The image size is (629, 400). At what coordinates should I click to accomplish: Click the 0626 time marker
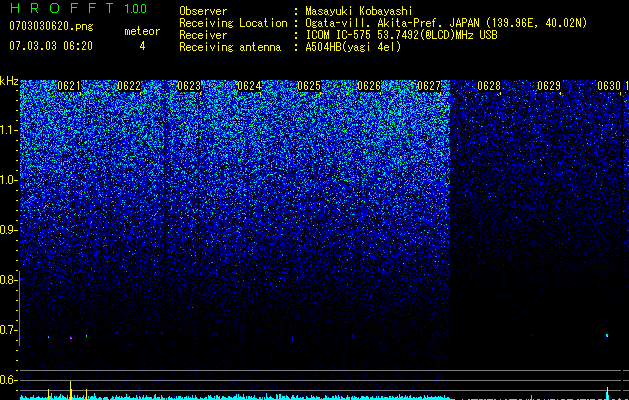pos(369,86)
